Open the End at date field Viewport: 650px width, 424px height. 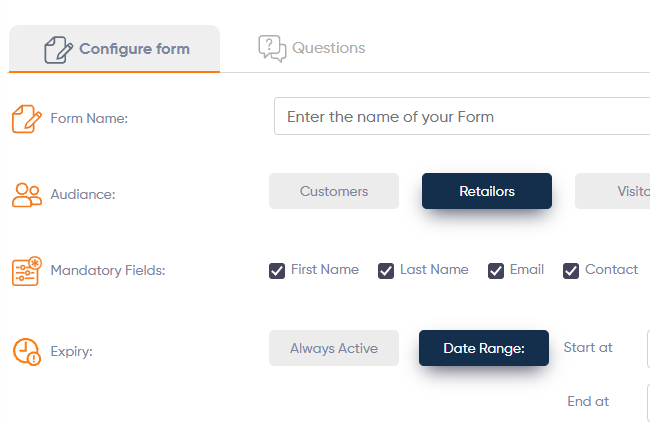(x=648, y=402)
